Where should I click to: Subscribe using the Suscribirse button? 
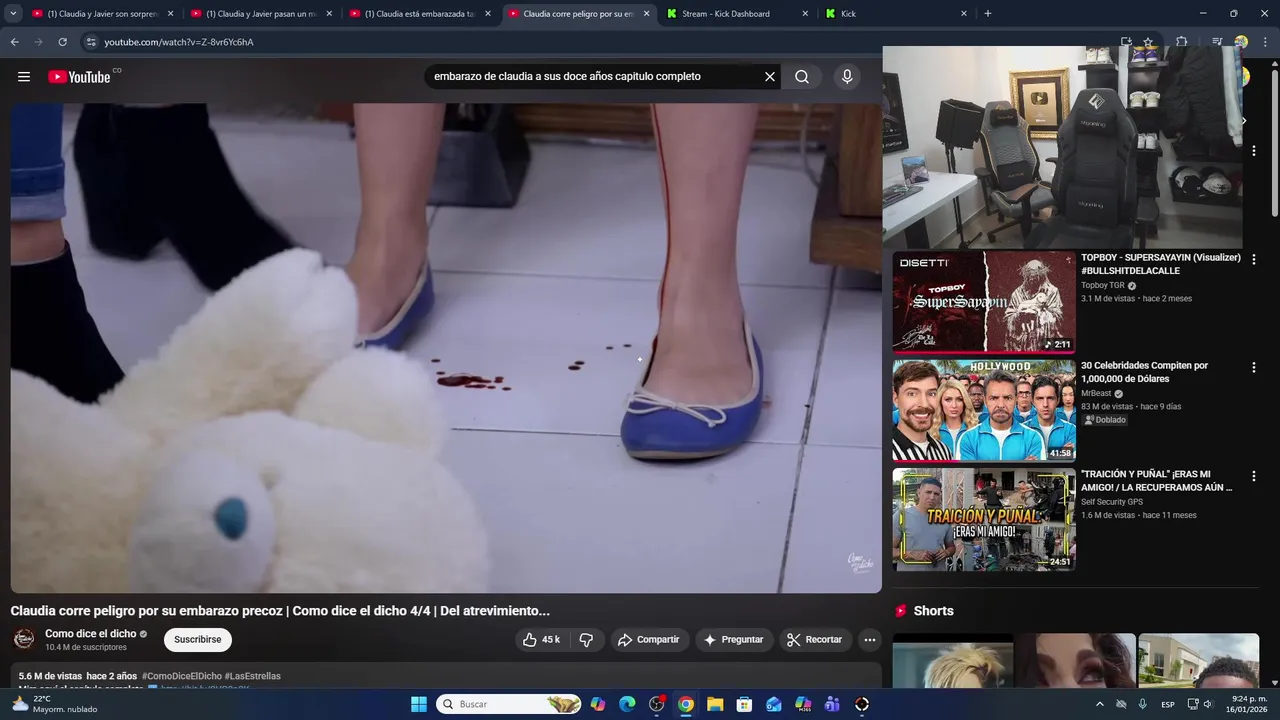click(198, 640)
